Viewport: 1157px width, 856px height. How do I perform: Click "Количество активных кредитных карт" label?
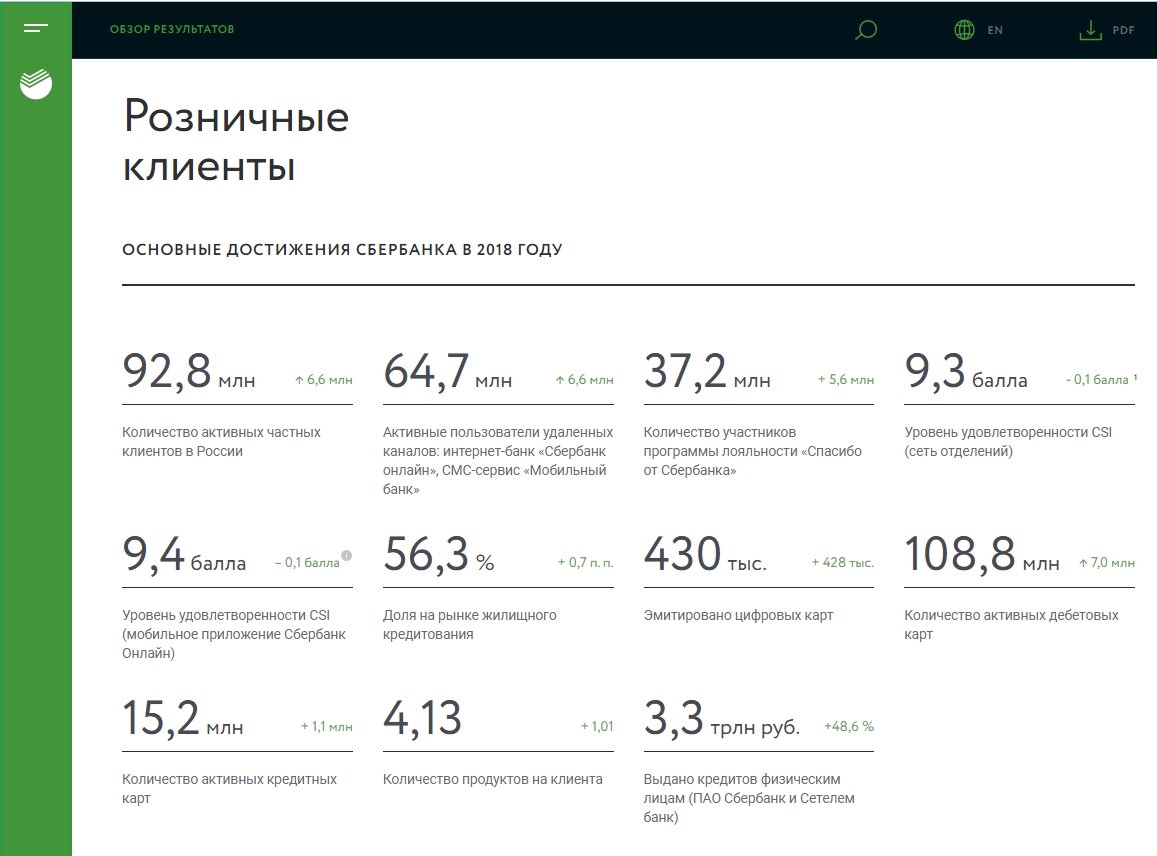[229, 788]
